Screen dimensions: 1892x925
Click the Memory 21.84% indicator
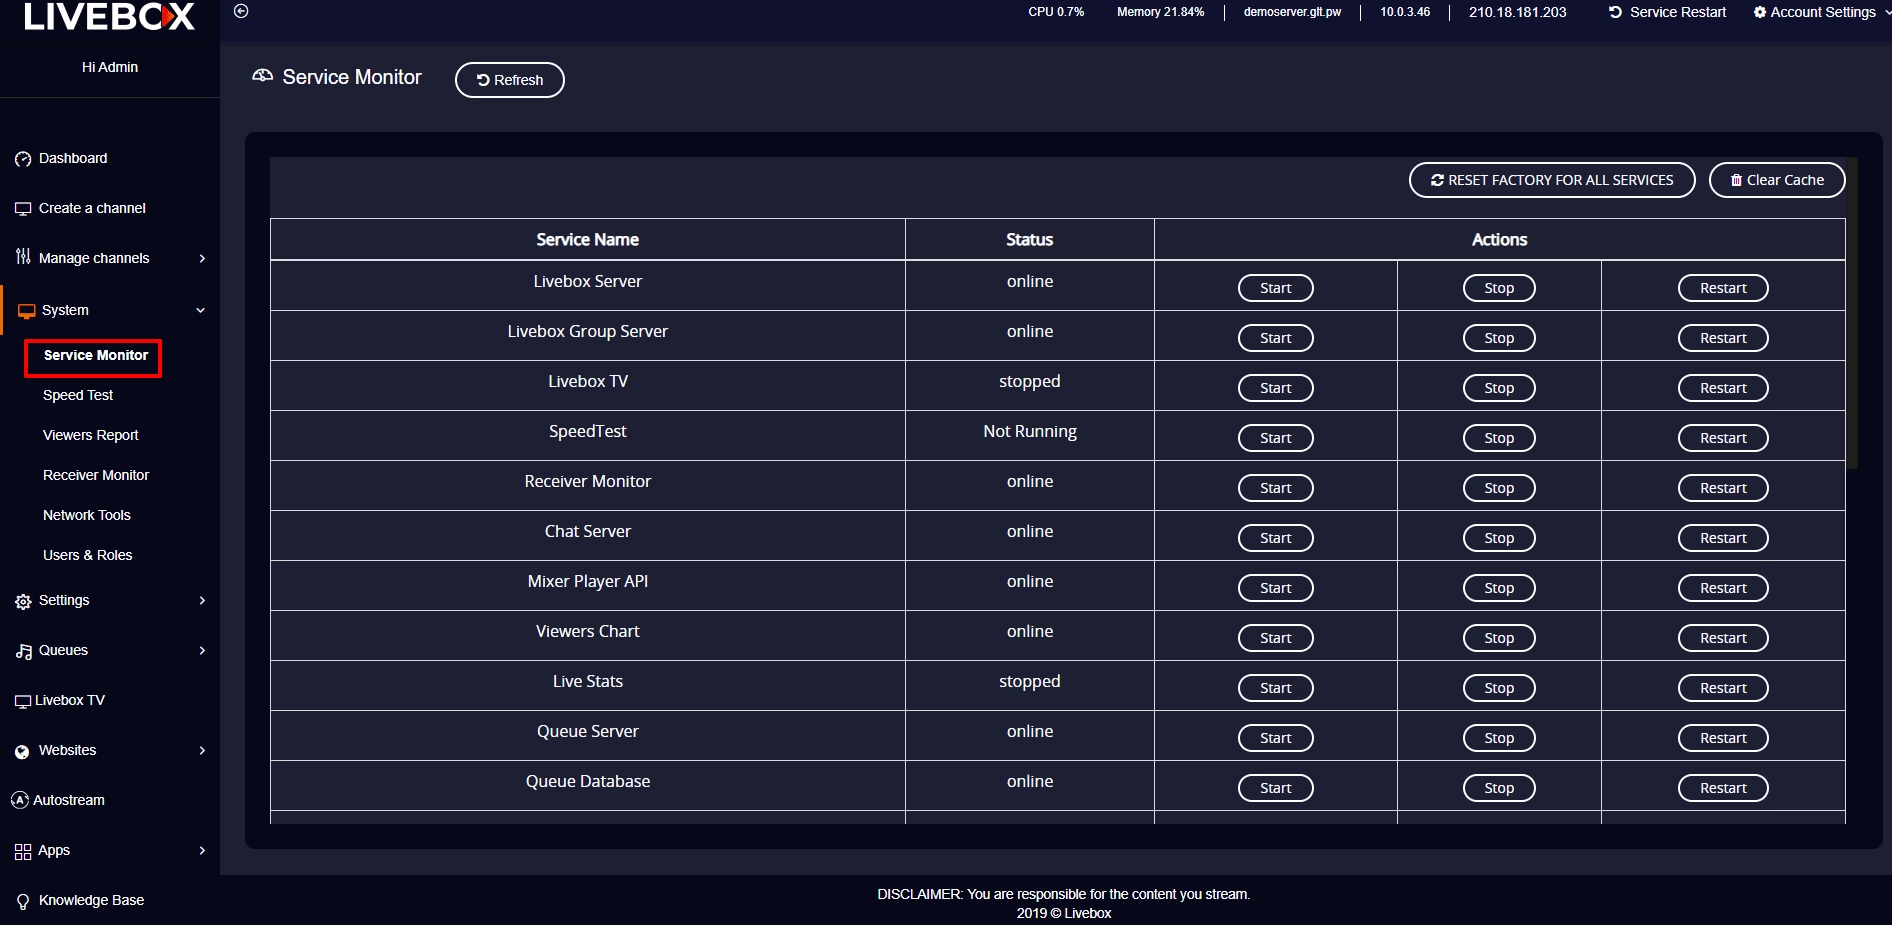(1160, 12)
